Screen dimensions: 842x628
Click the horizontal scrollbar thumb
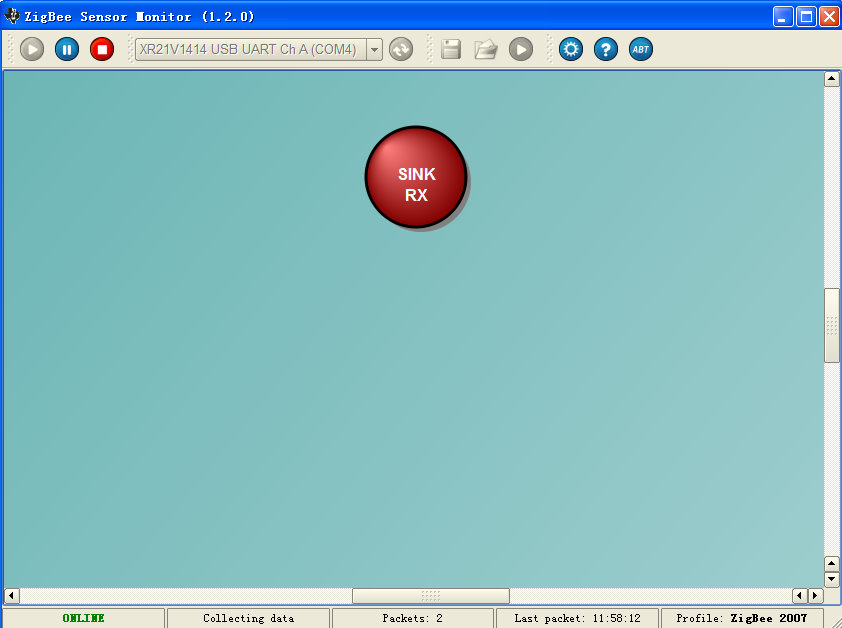click(x=430, y=596)
